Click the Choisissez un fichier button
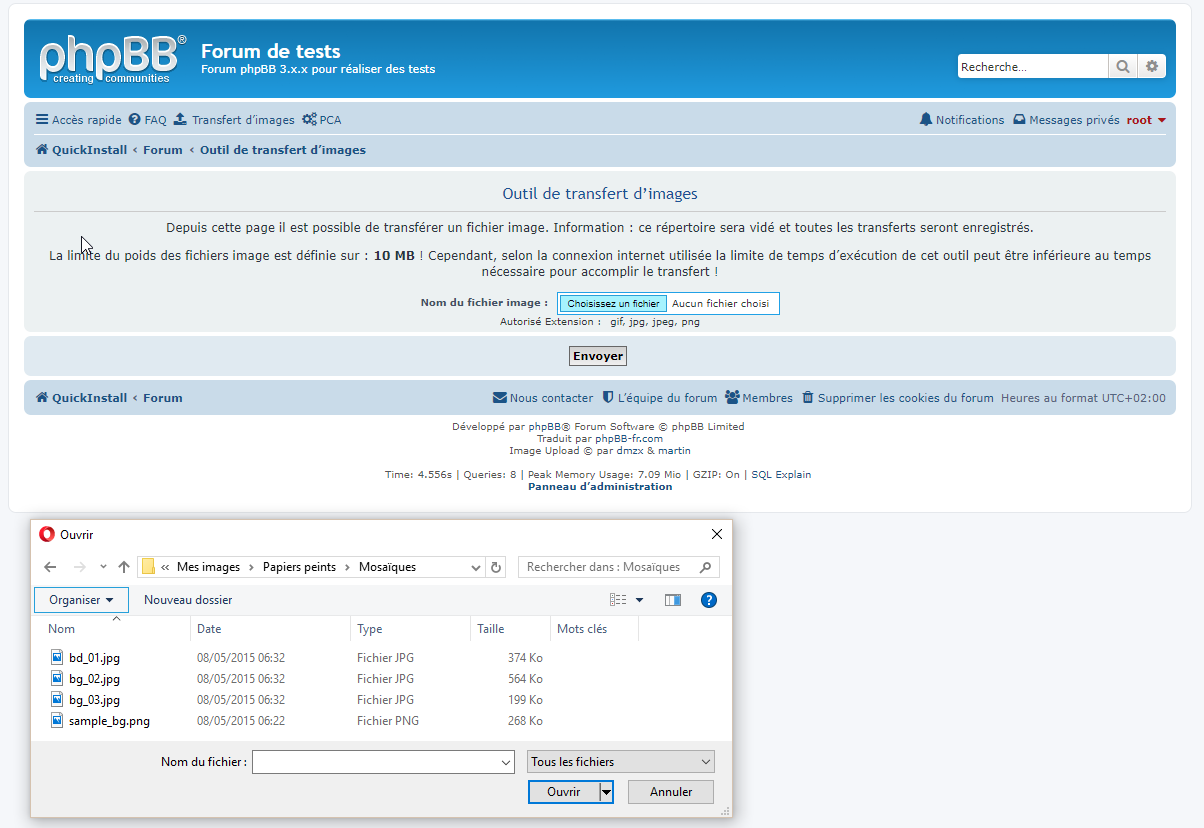 [613, 304]
